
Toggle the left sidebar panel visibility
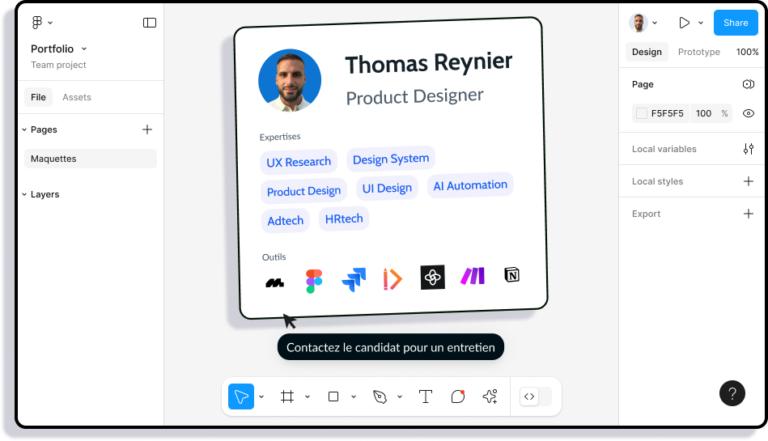149,22
